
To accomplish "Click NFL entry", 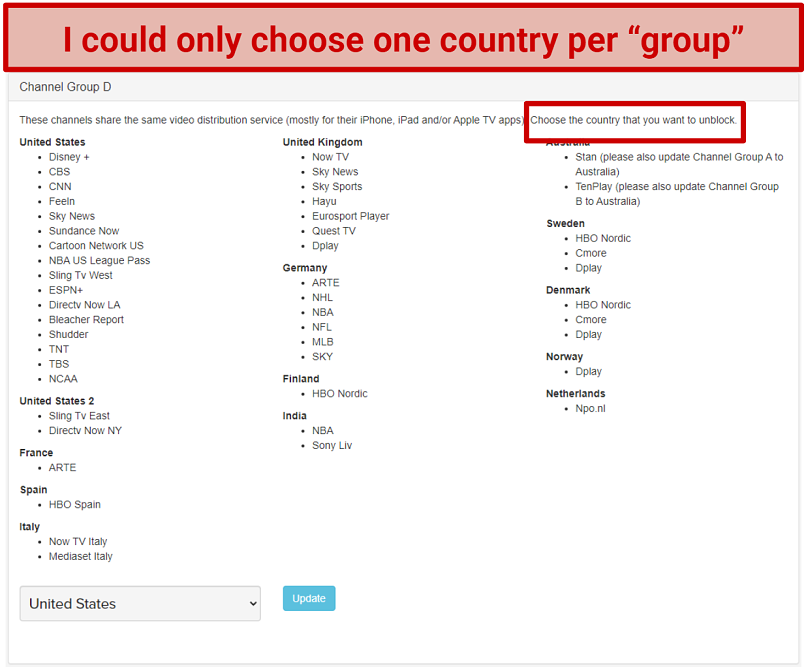I will (x=322, y=327).
